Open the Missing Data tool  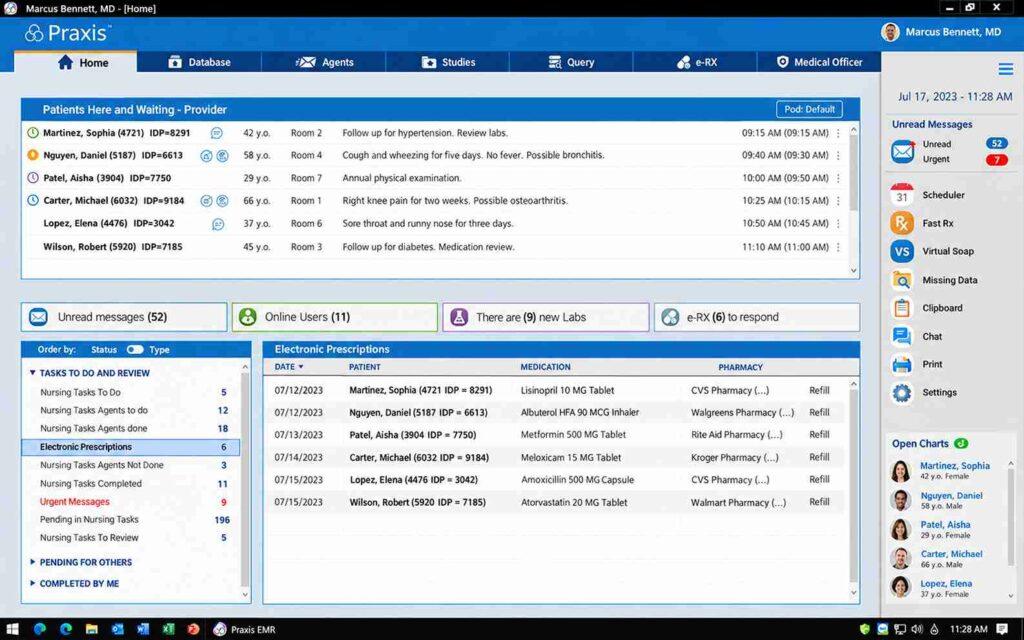(x=902, y=280)
